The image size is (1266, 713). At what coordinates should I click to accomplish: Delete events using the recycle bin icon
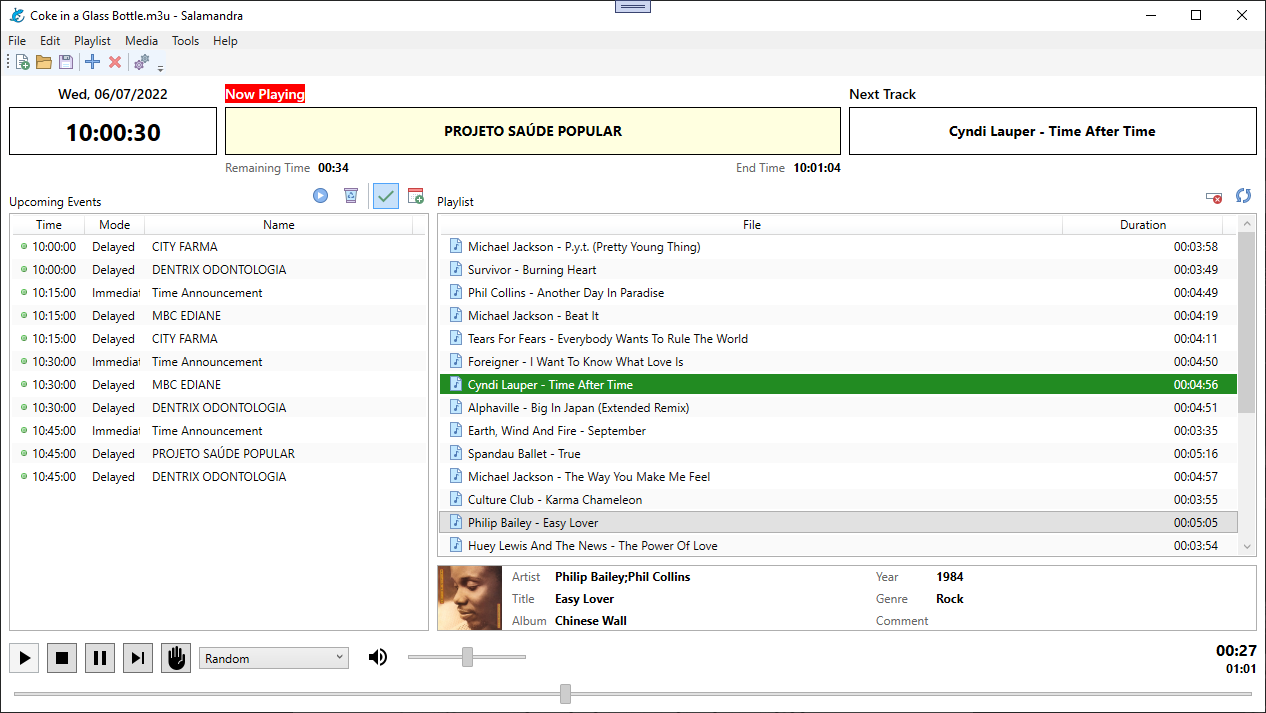coord(351,196)
